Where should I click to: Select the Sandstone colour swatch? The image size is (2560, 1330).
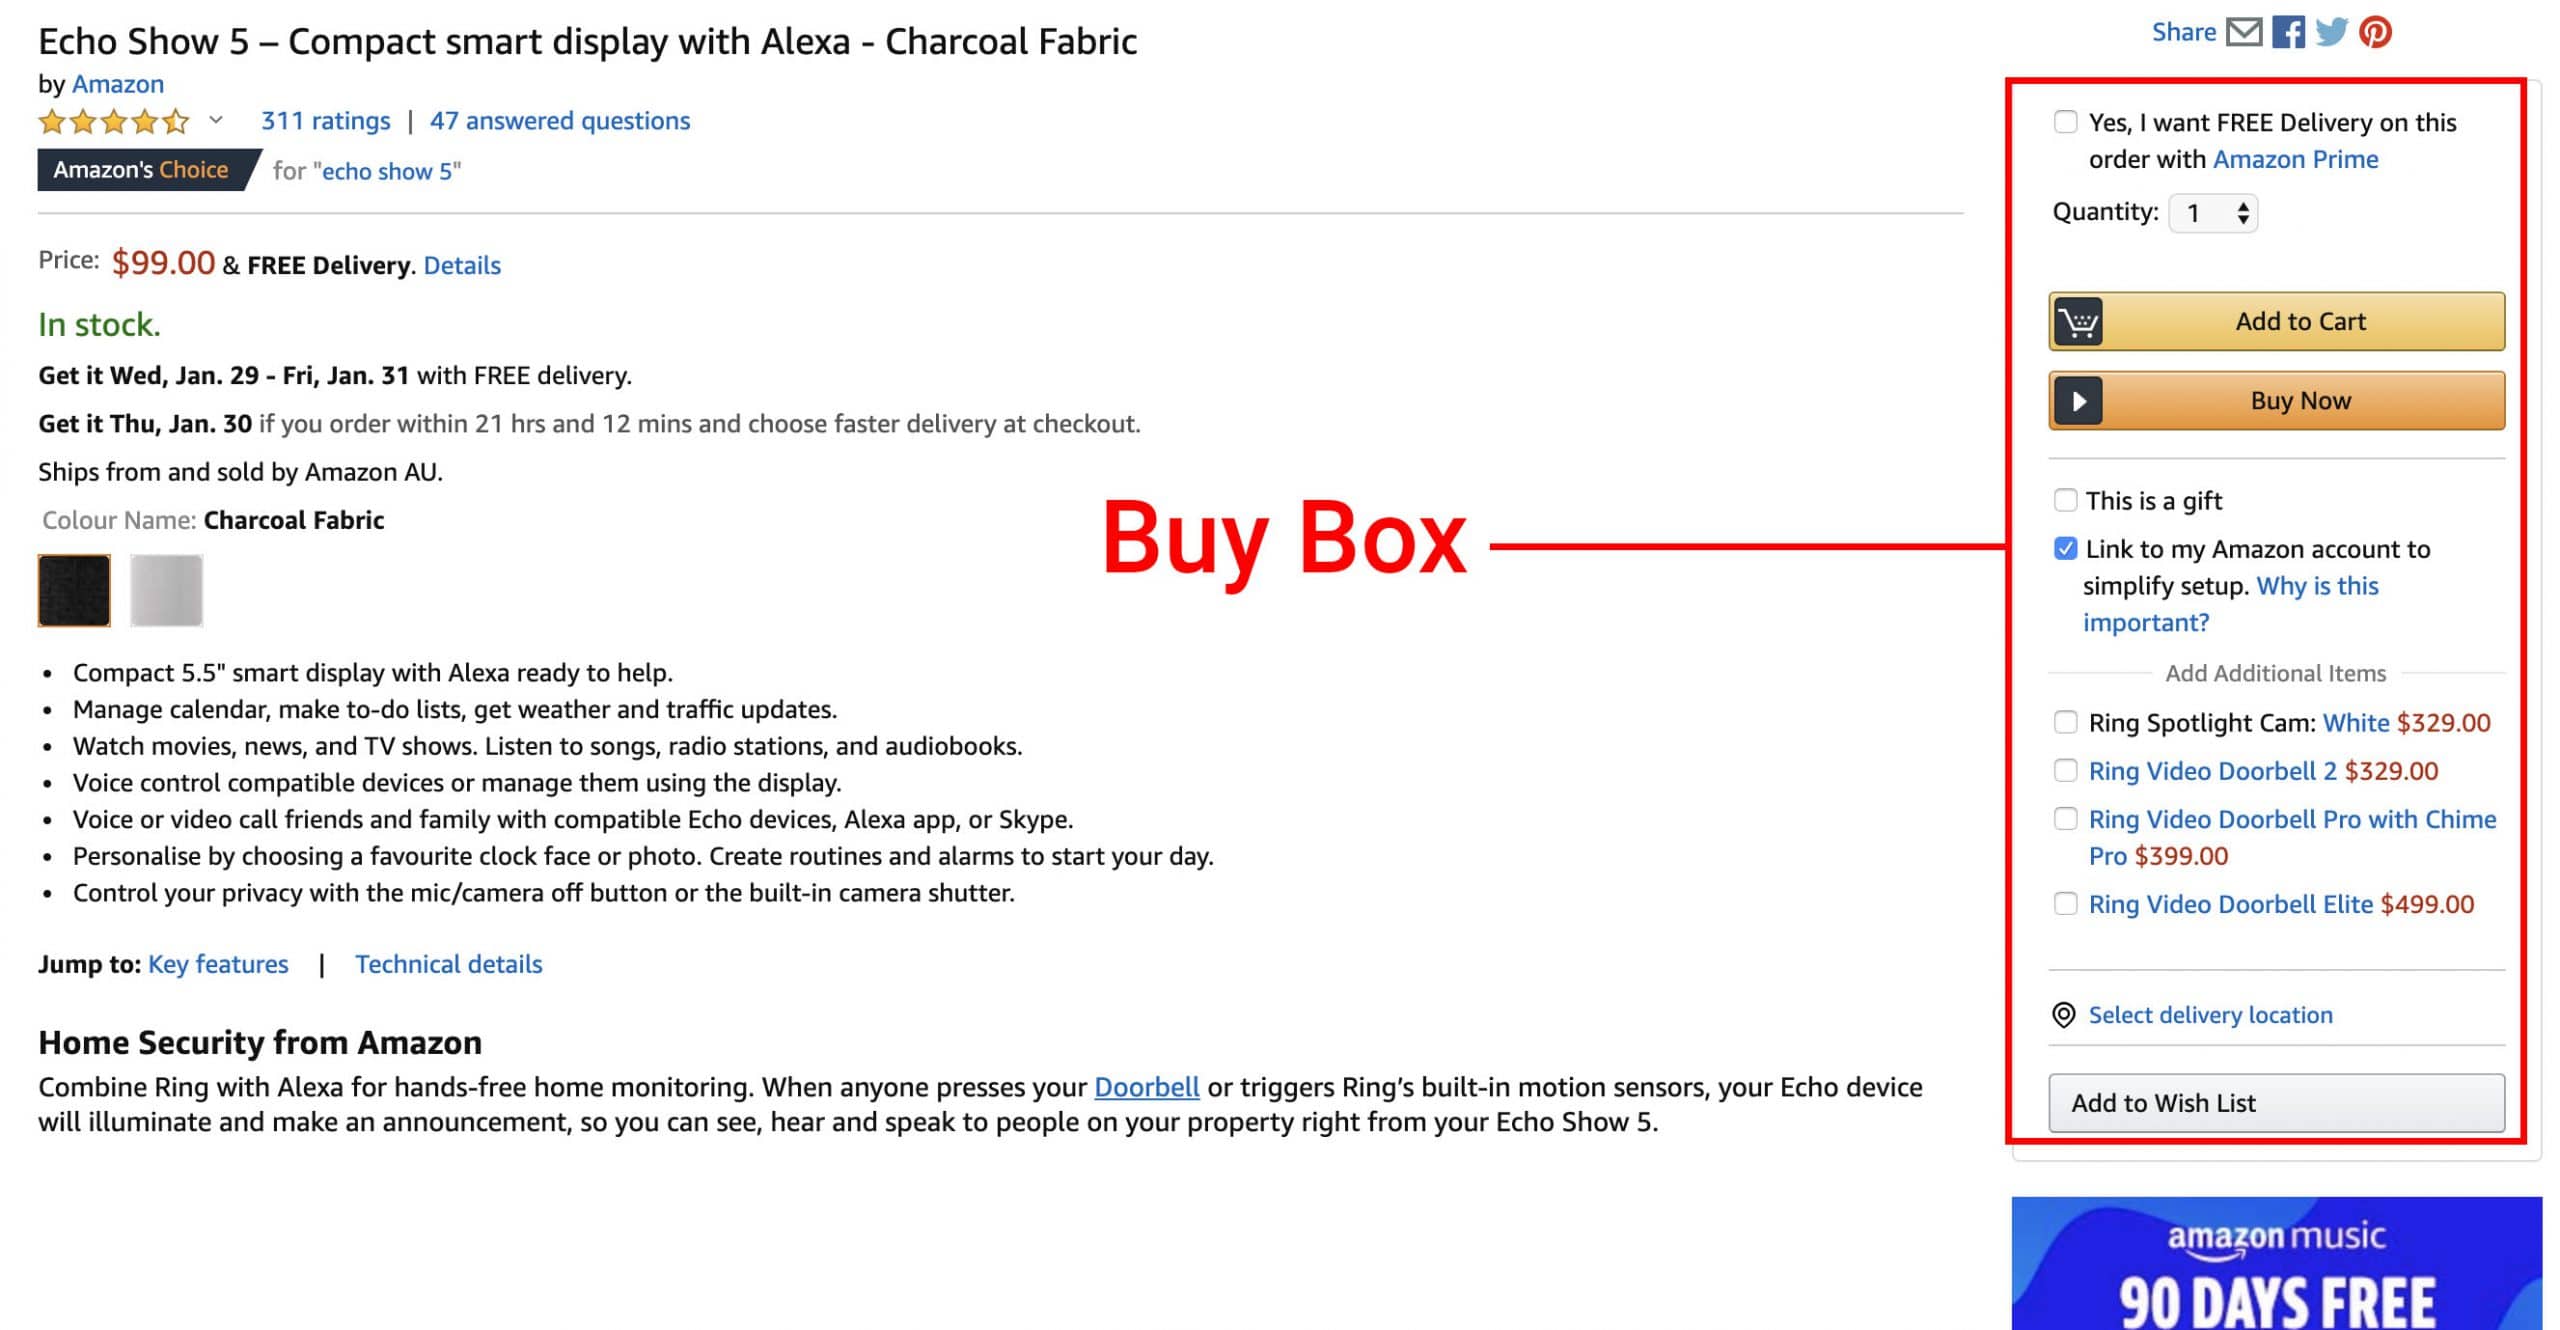point(166,589)
